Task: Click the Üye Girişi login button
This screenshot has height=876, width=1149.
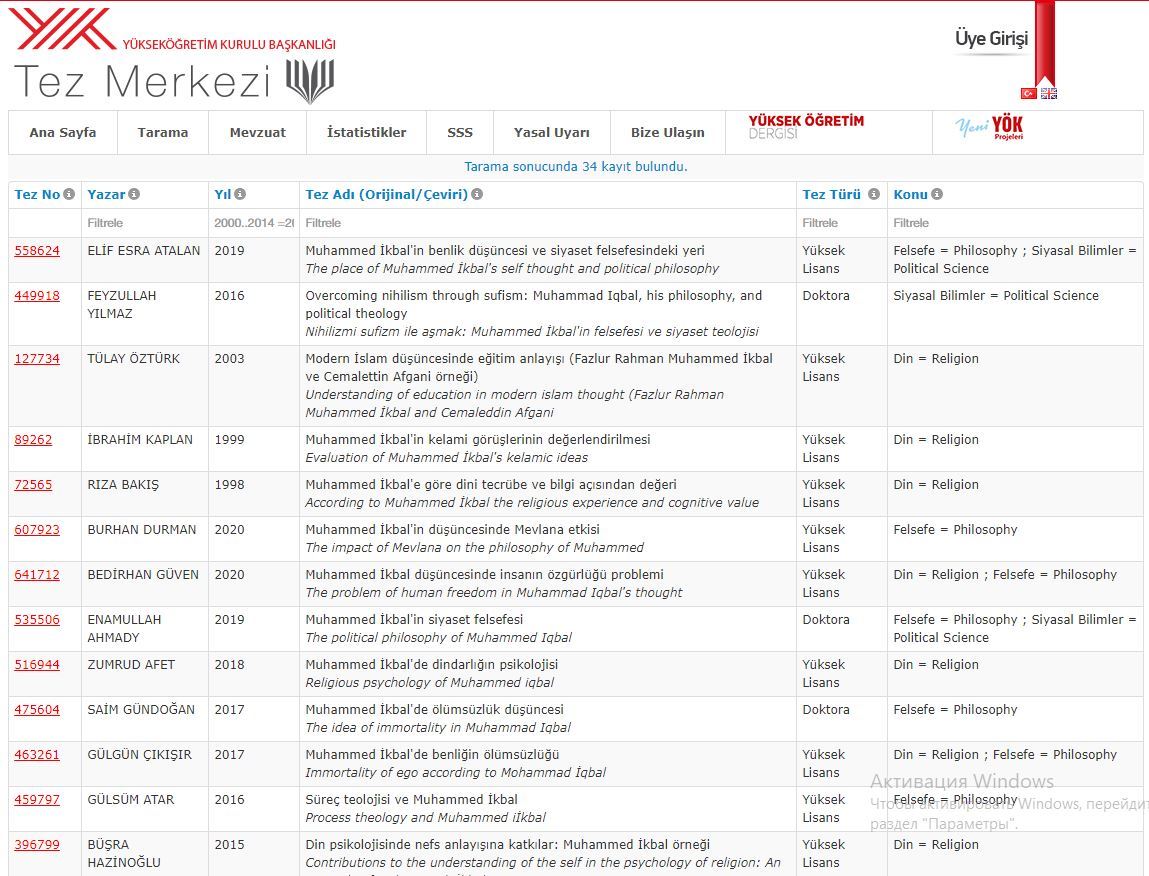Action: point(991,39)
